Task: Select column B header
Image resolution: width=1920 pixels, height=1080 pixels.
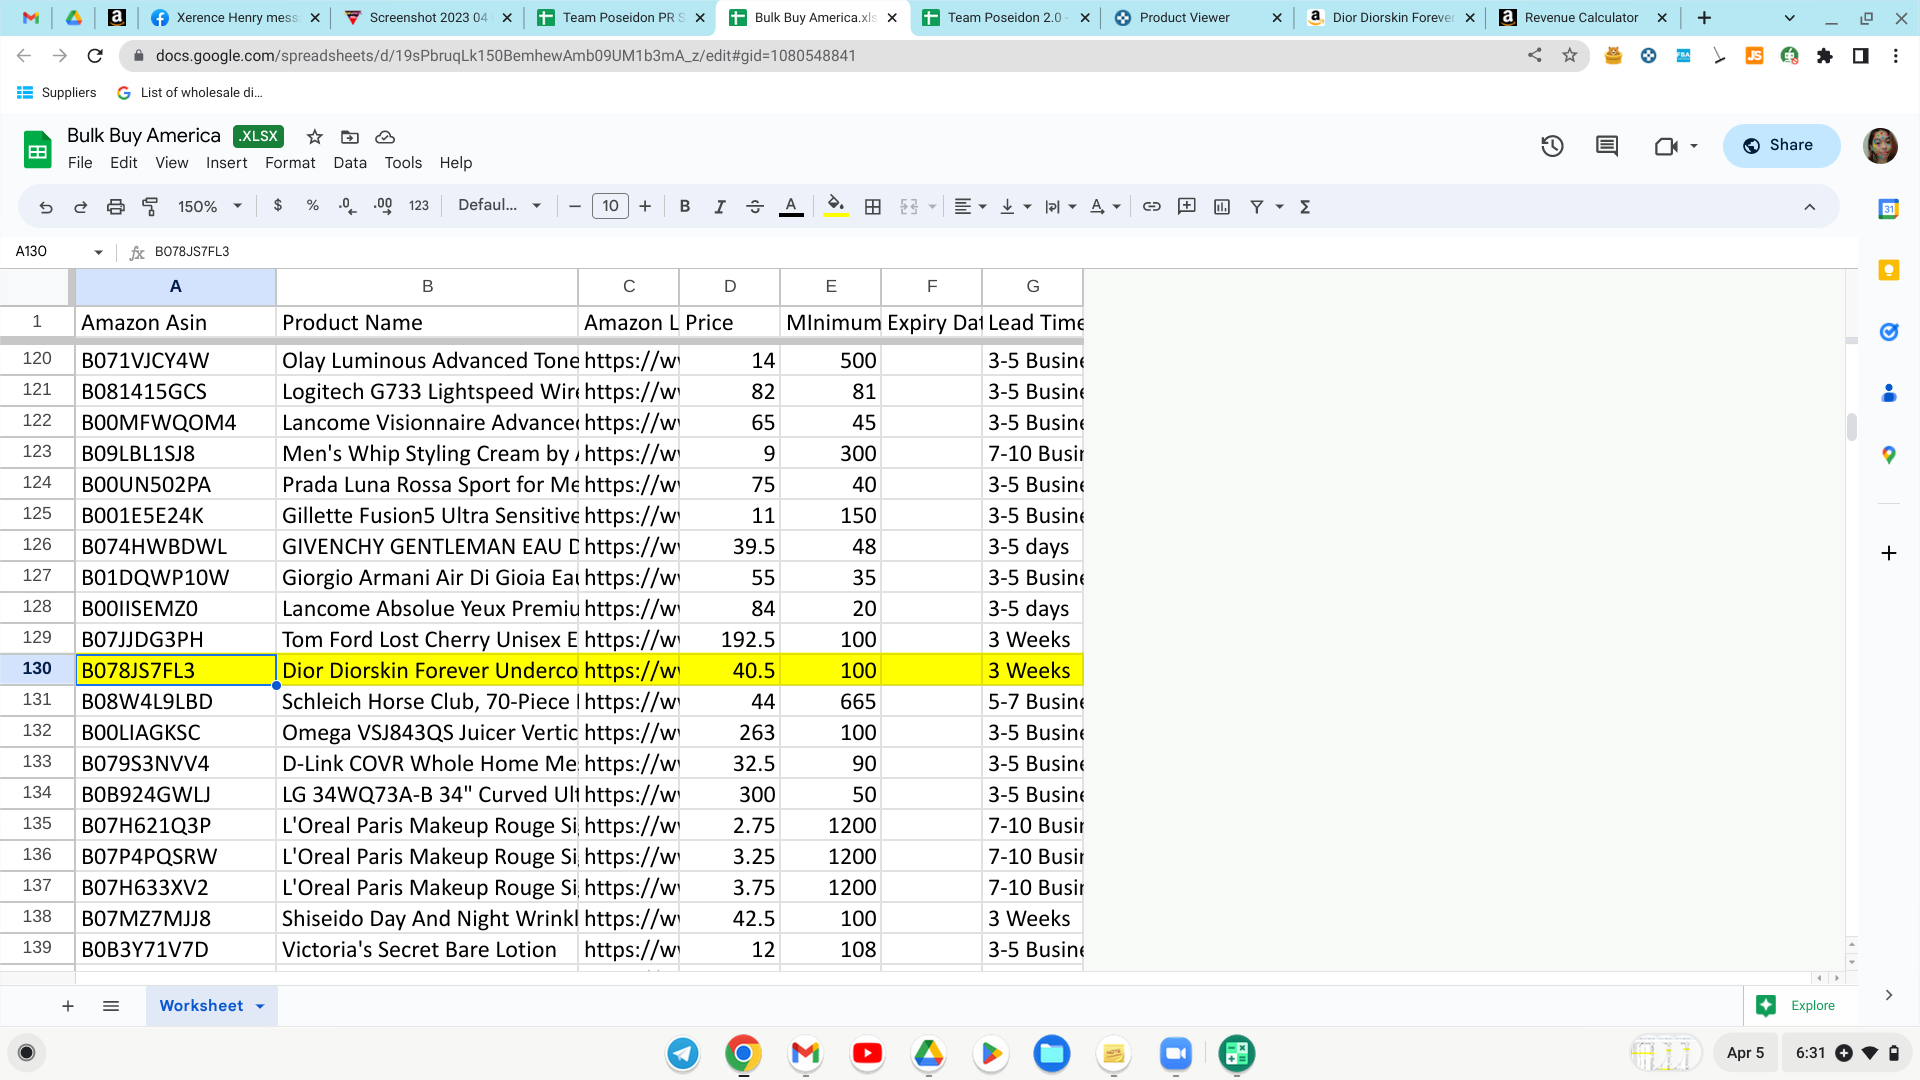Action: tap(427, 287)
